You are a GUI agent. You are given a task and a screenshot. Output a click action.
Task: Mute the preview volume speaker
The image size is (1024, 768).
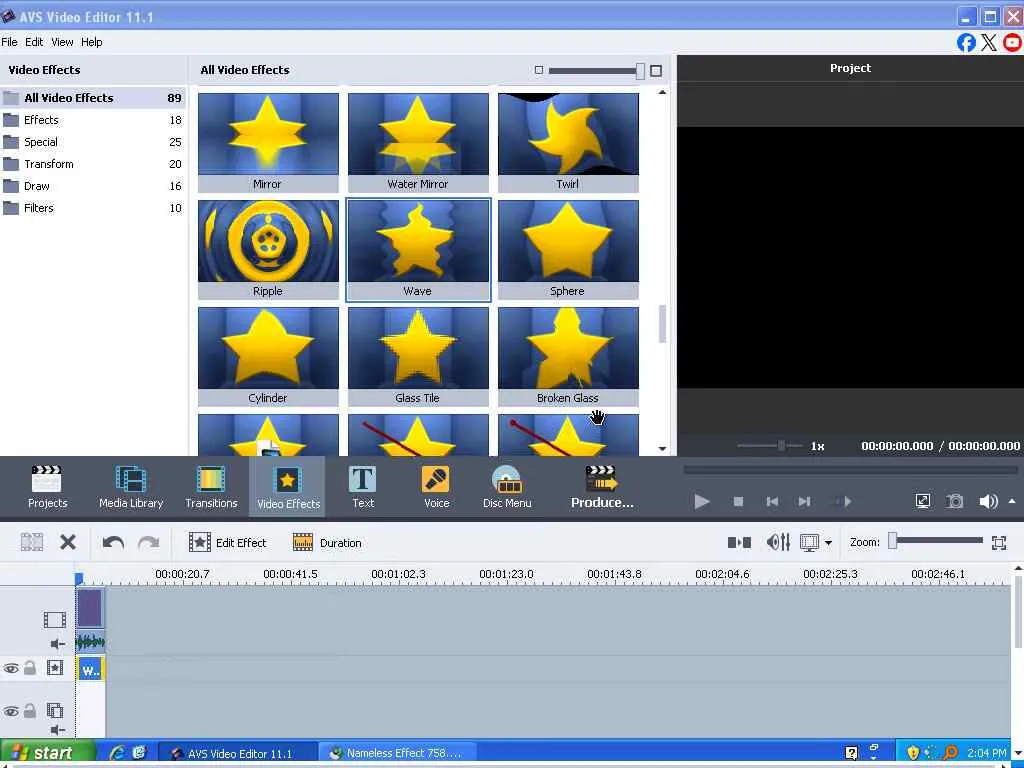(x=988, y=502)
